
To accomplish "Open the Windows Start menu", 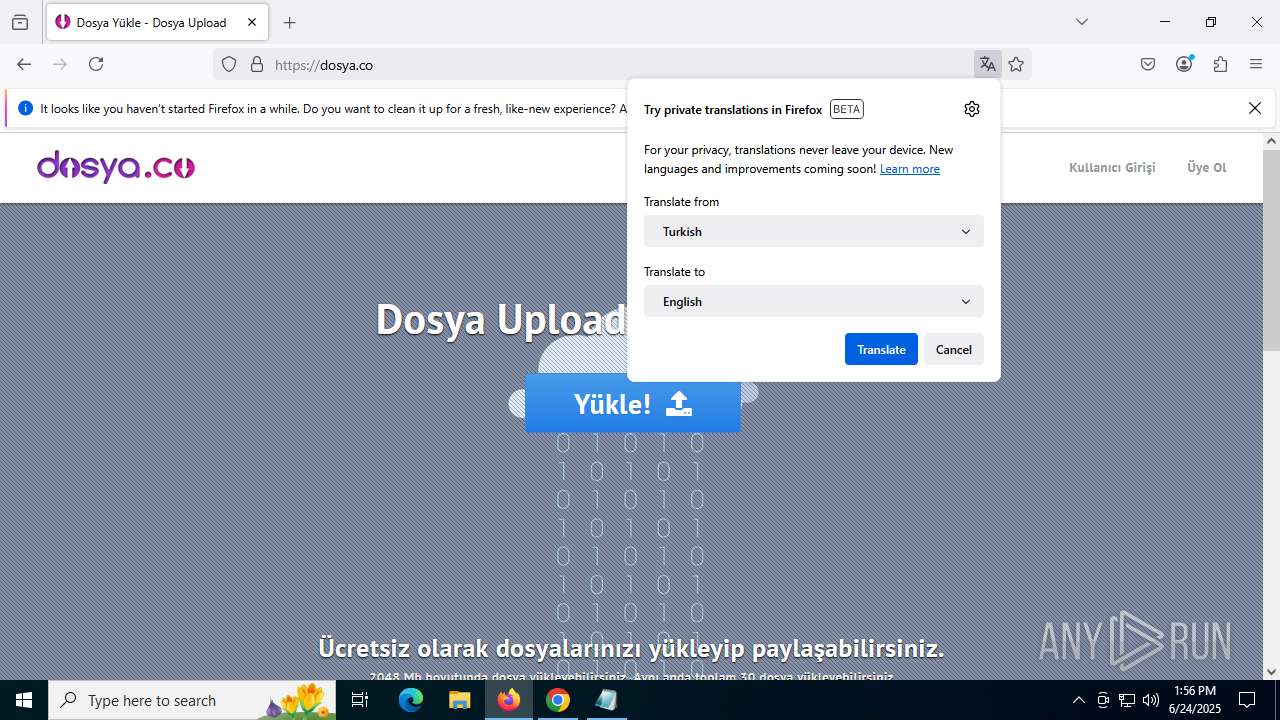I will pos(24,700).
